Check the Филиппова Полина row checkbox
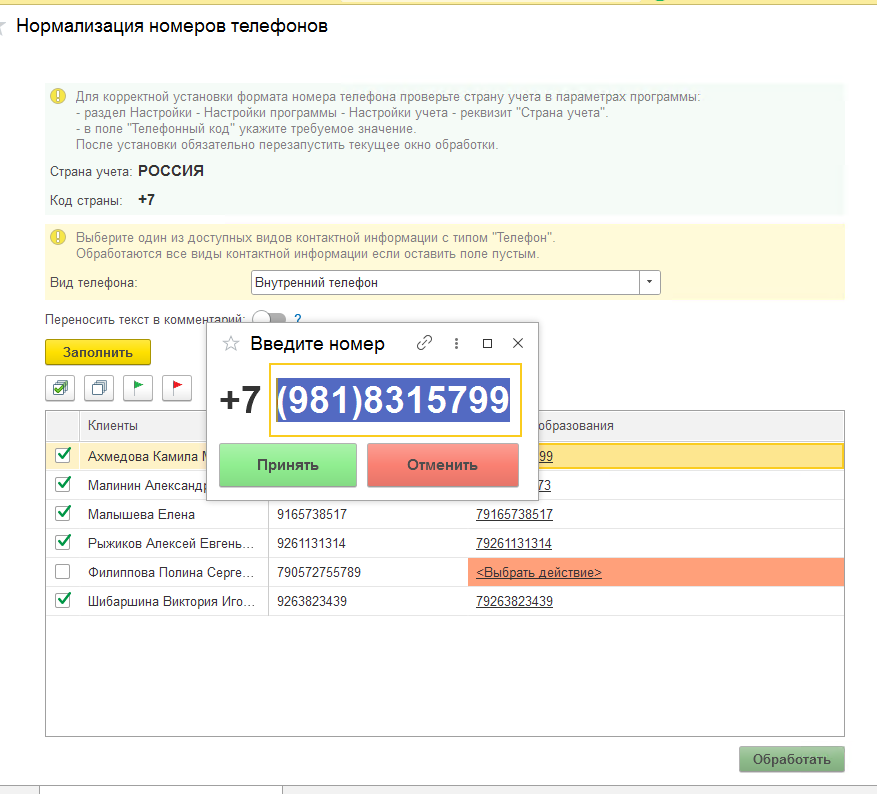Screen dimensions: 877x794 tap(63, 572)
